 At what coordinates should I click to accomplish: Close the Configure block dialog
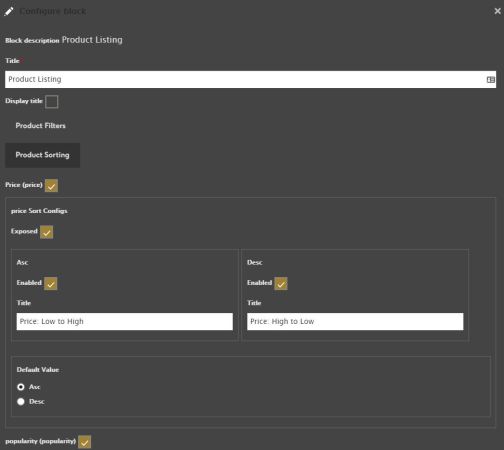click(497, 11)
